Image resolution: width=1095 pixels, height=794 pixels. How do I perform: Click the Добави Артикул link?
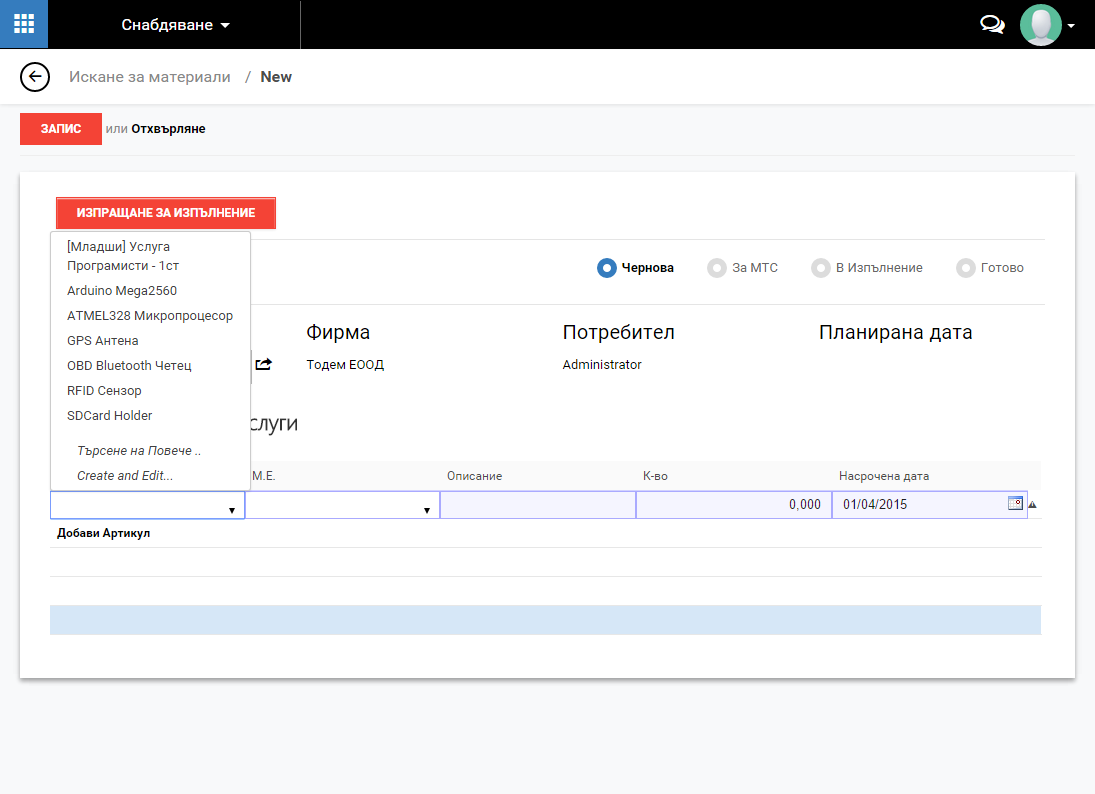tap(104, 533)
